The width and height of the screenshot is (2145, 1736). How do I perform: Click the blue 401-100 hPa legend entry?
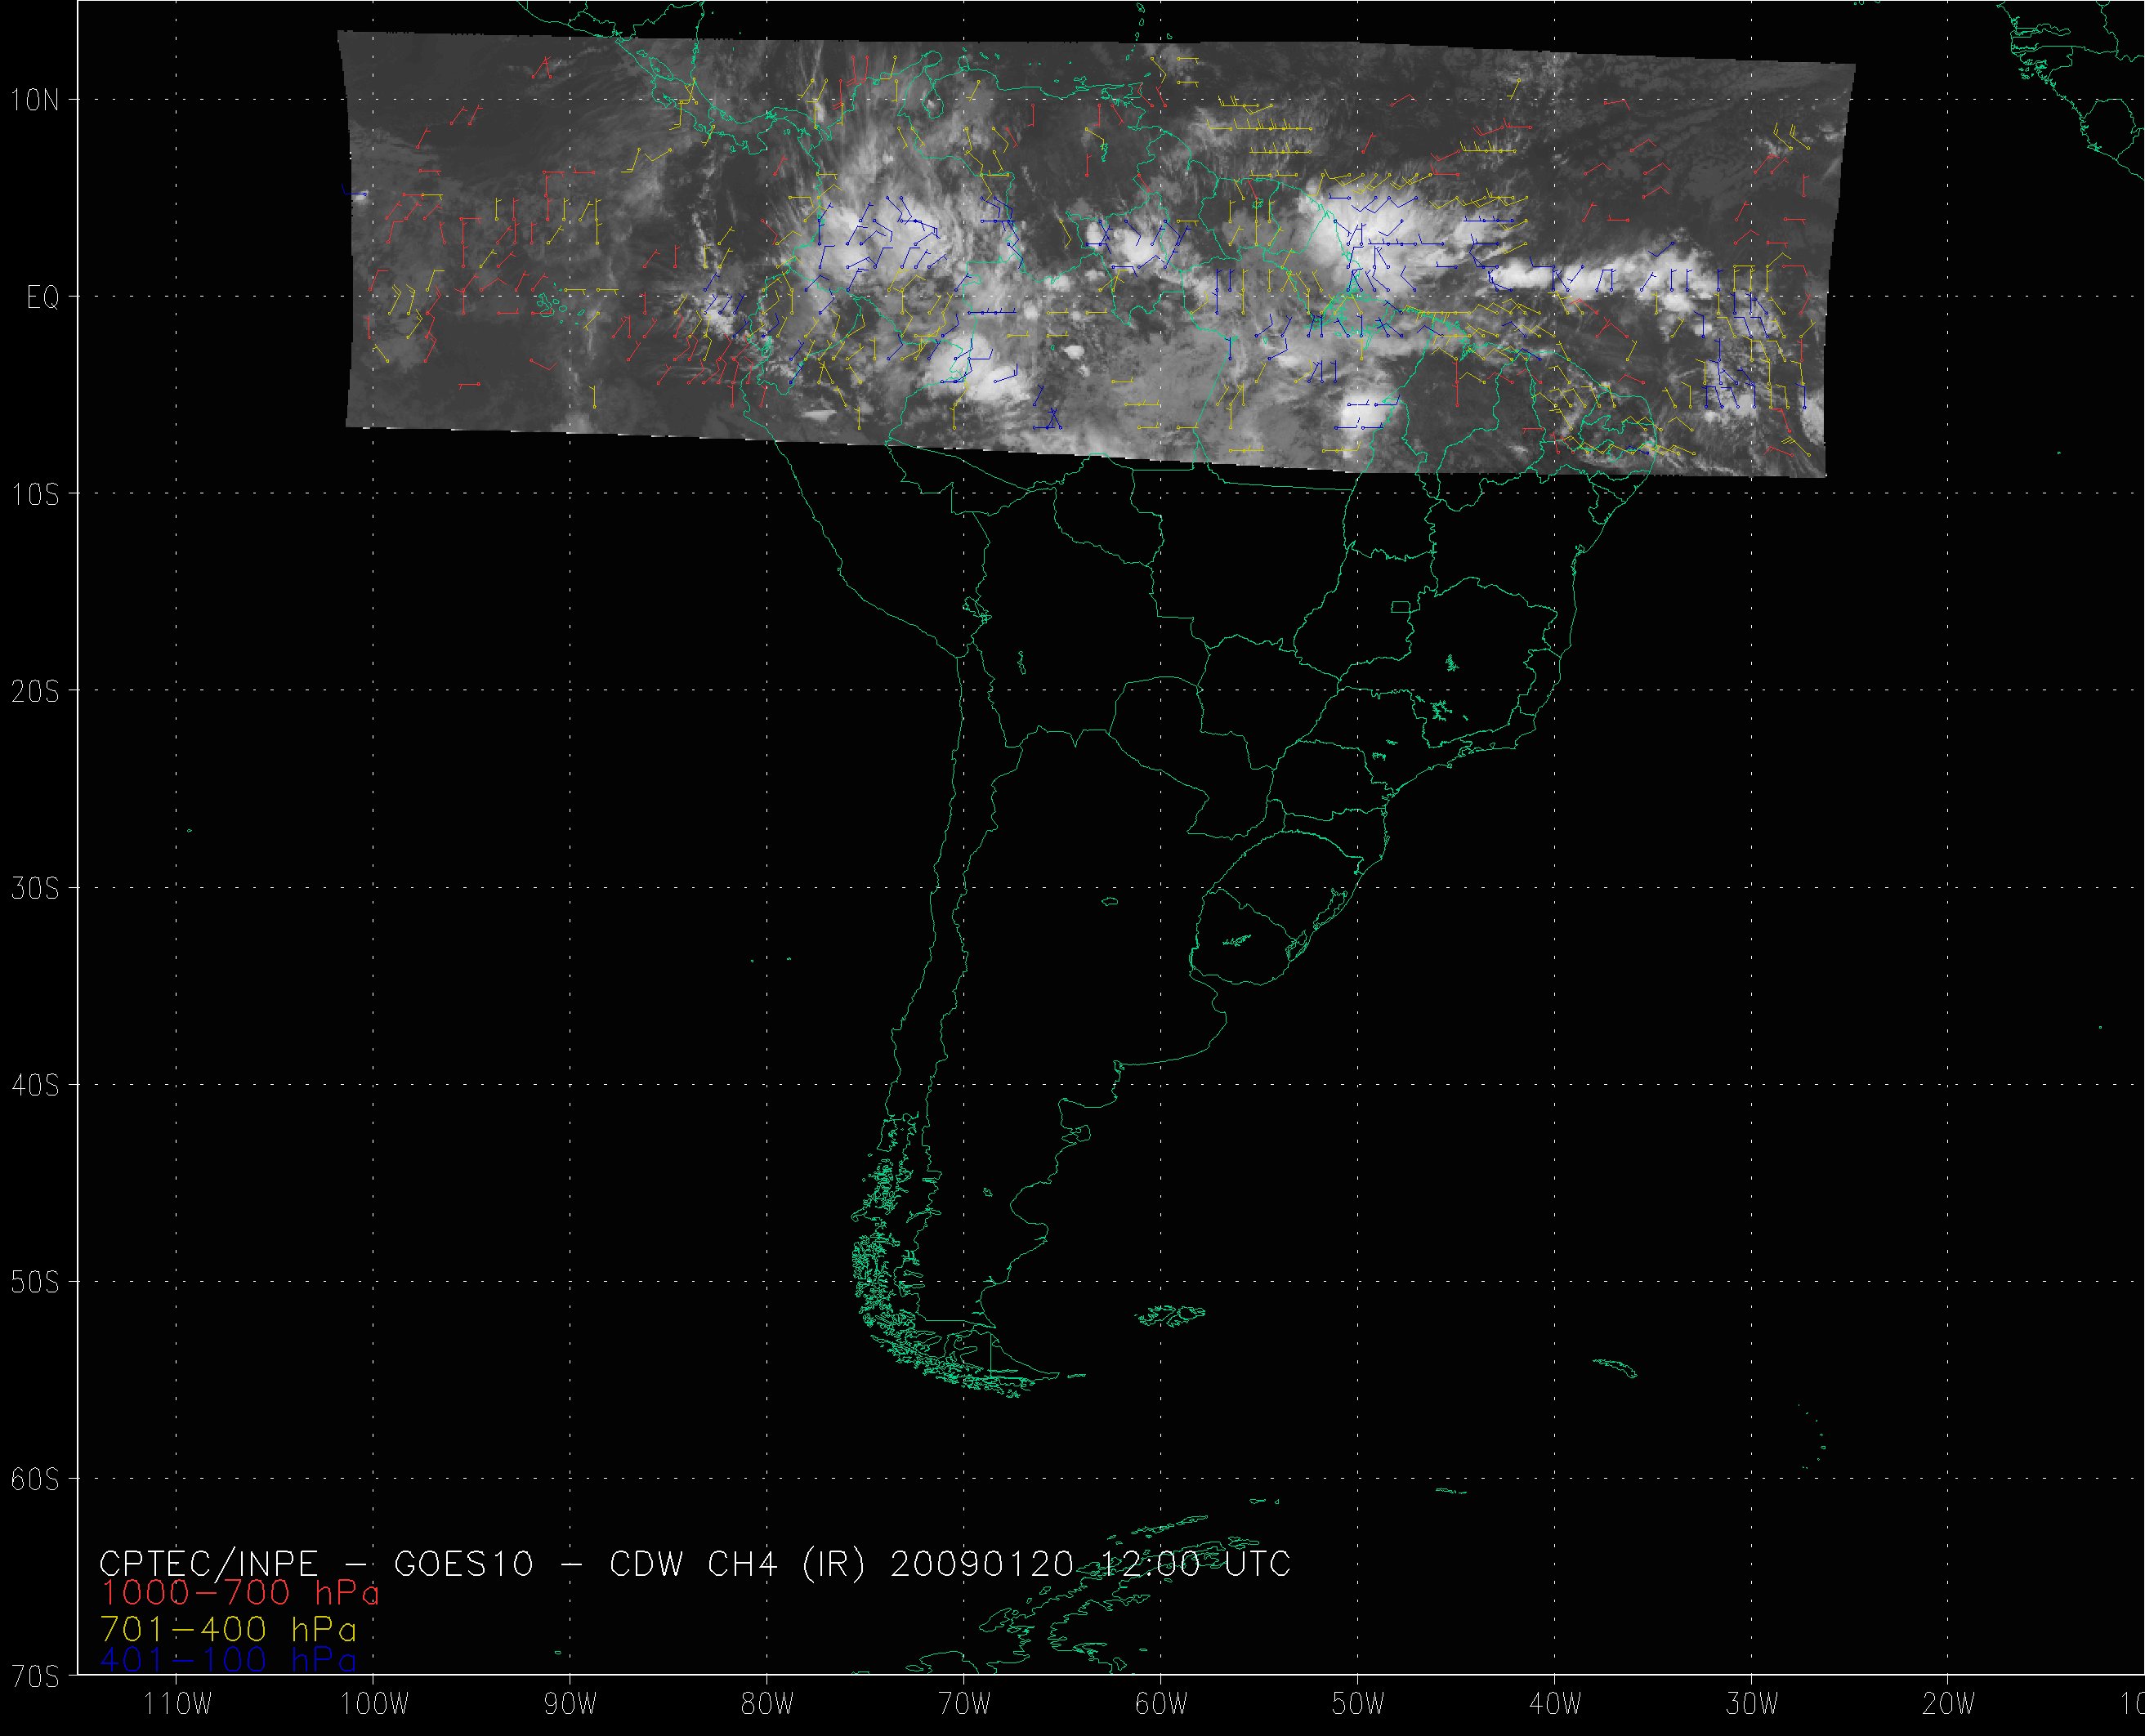[x=228, y=1660]
